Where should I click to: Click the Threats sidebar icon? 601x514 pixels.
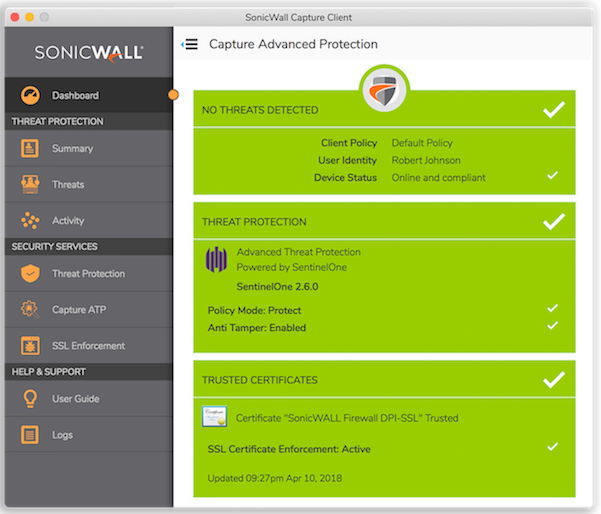[x=30, y=184]
